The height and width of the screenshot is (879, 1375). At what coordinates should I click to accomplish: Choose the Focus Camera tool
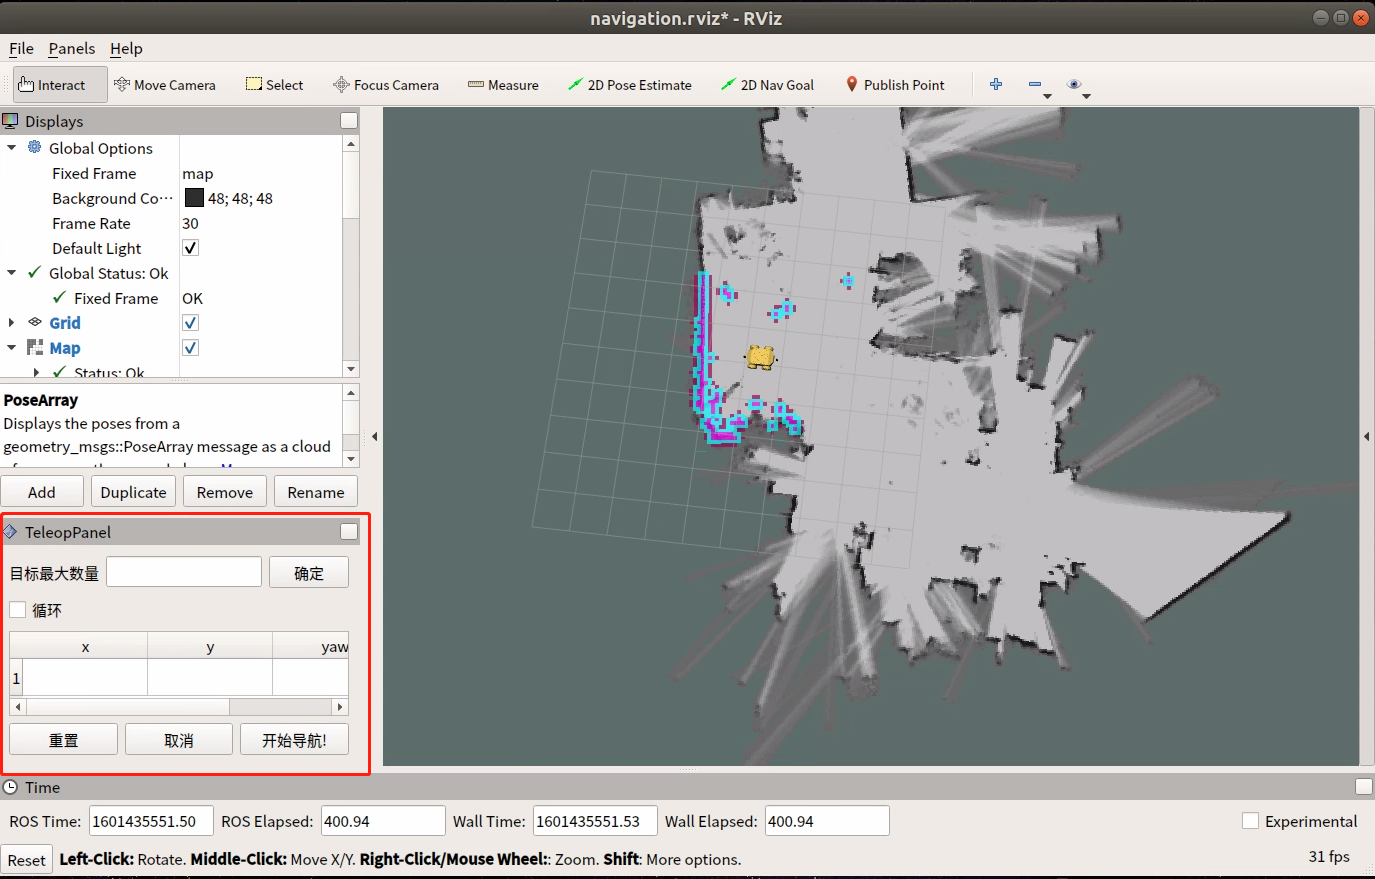pyautogui.click(x=386, y=85)
